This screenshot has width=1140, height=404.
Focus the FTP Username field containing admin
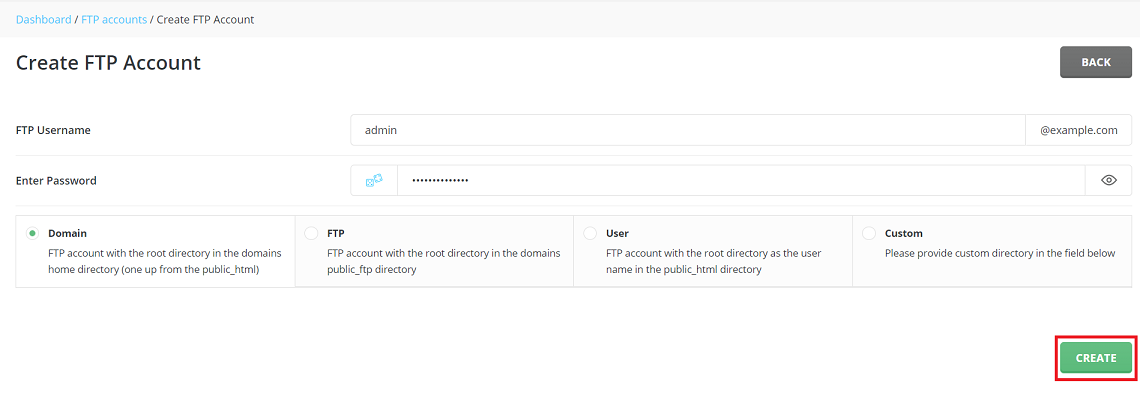(x=687, y=130)
